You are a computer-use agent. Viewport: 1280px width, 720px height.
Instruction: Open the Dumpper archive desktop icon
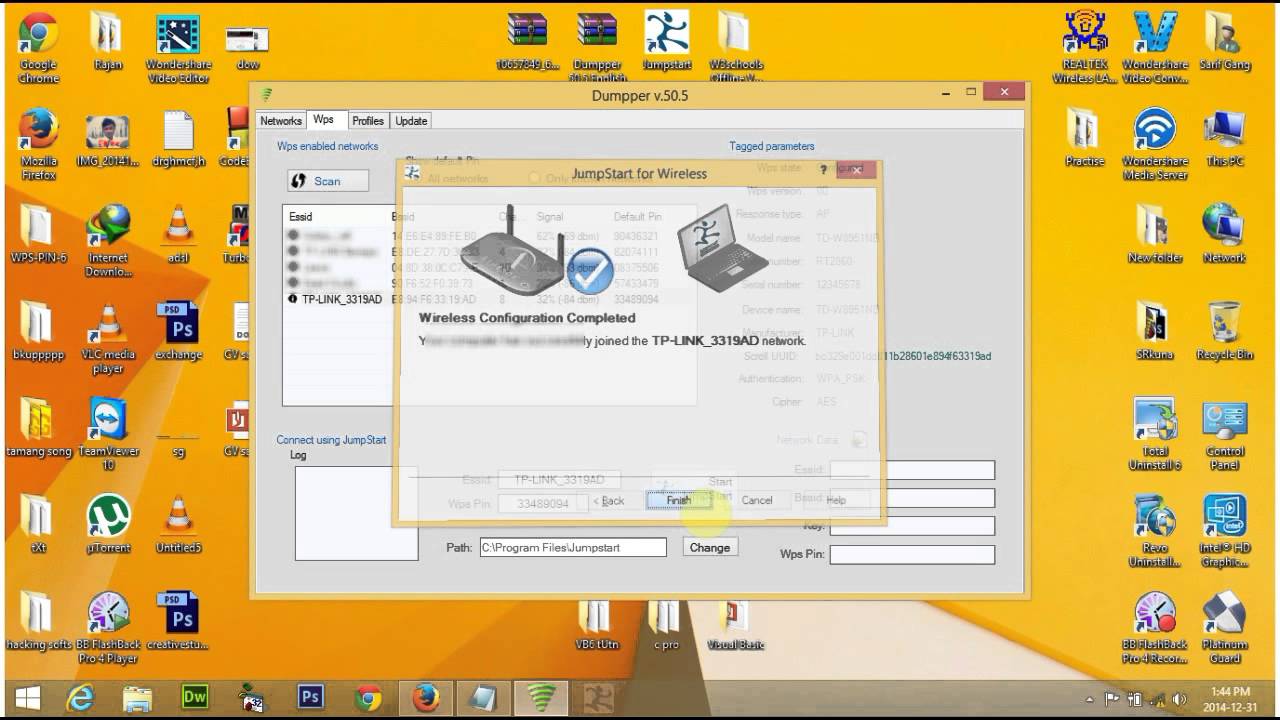pos(597,47)
